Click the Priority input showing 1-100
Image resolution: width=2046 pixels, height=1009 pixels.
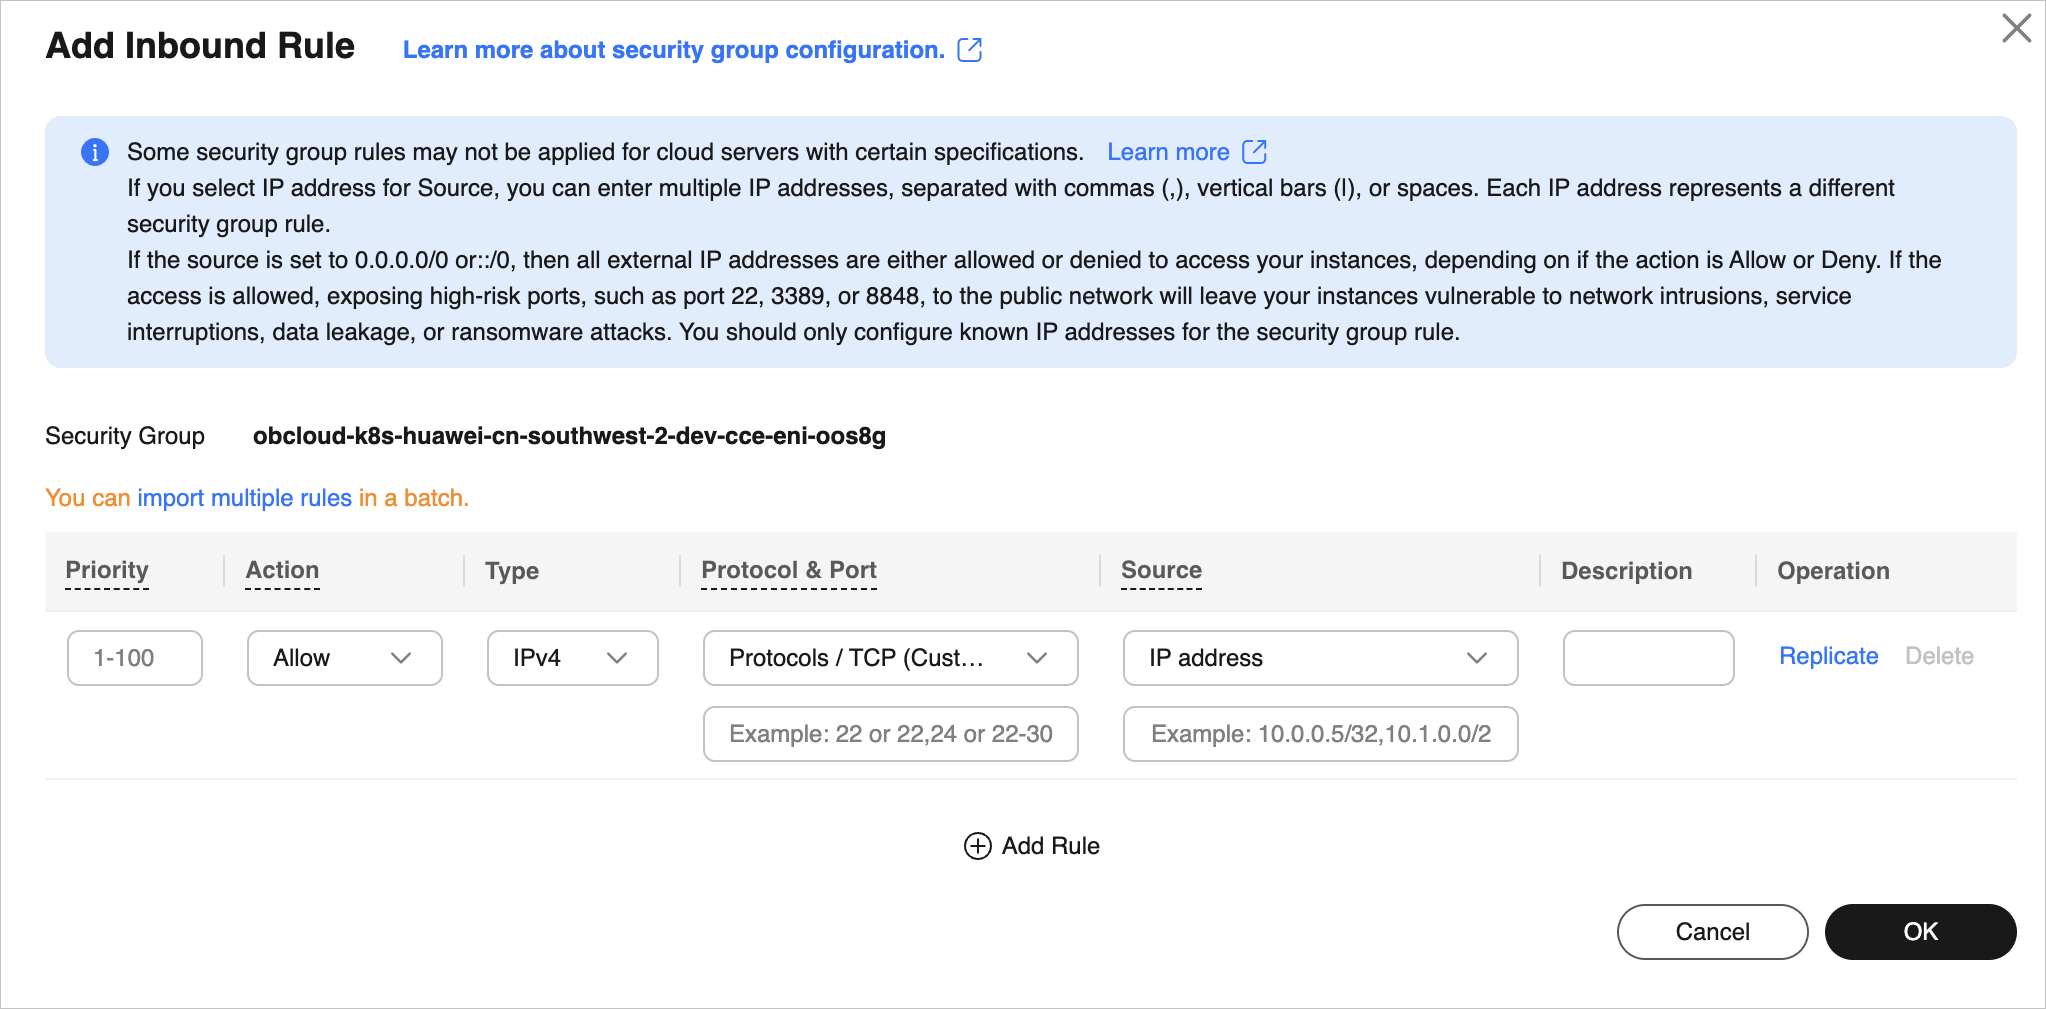tap(134, 658)
